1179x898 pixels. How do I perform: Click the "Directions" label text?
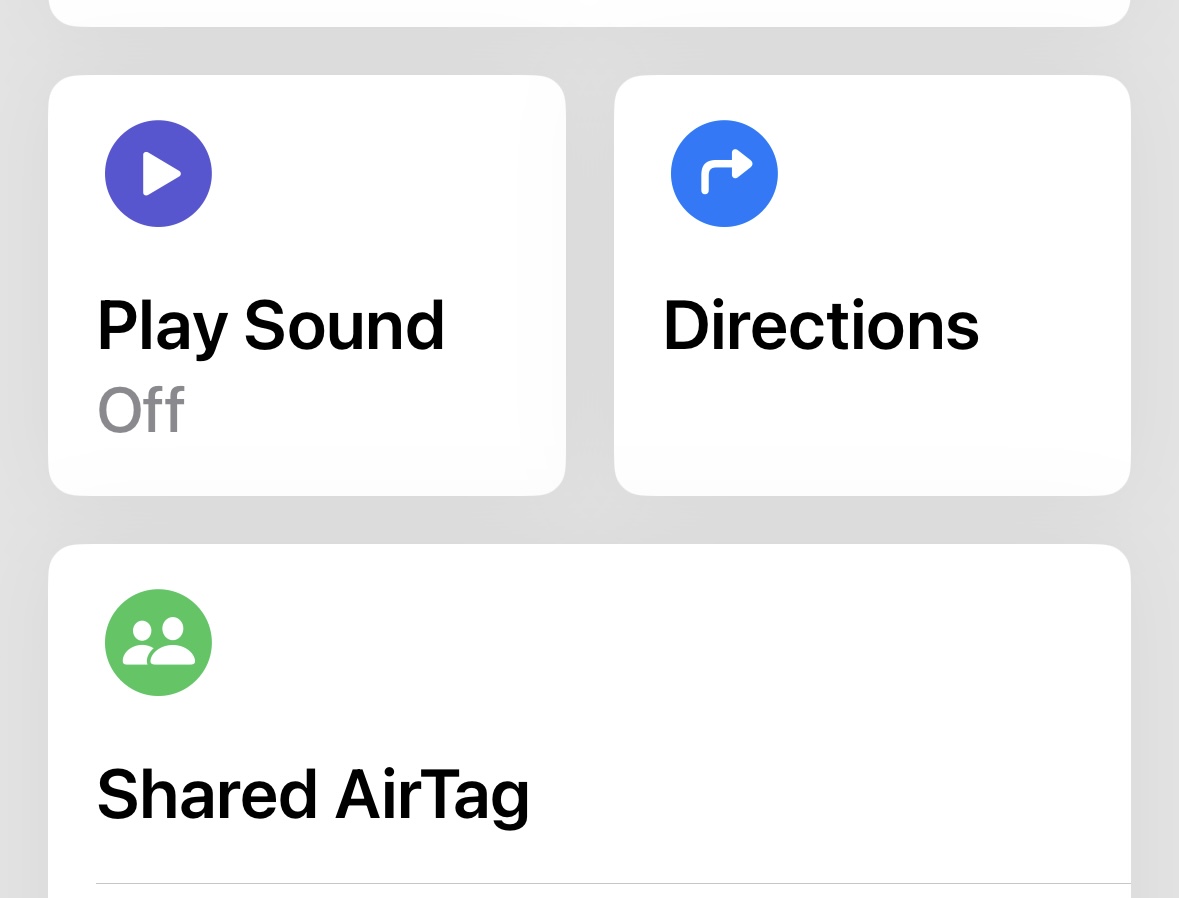820,326
